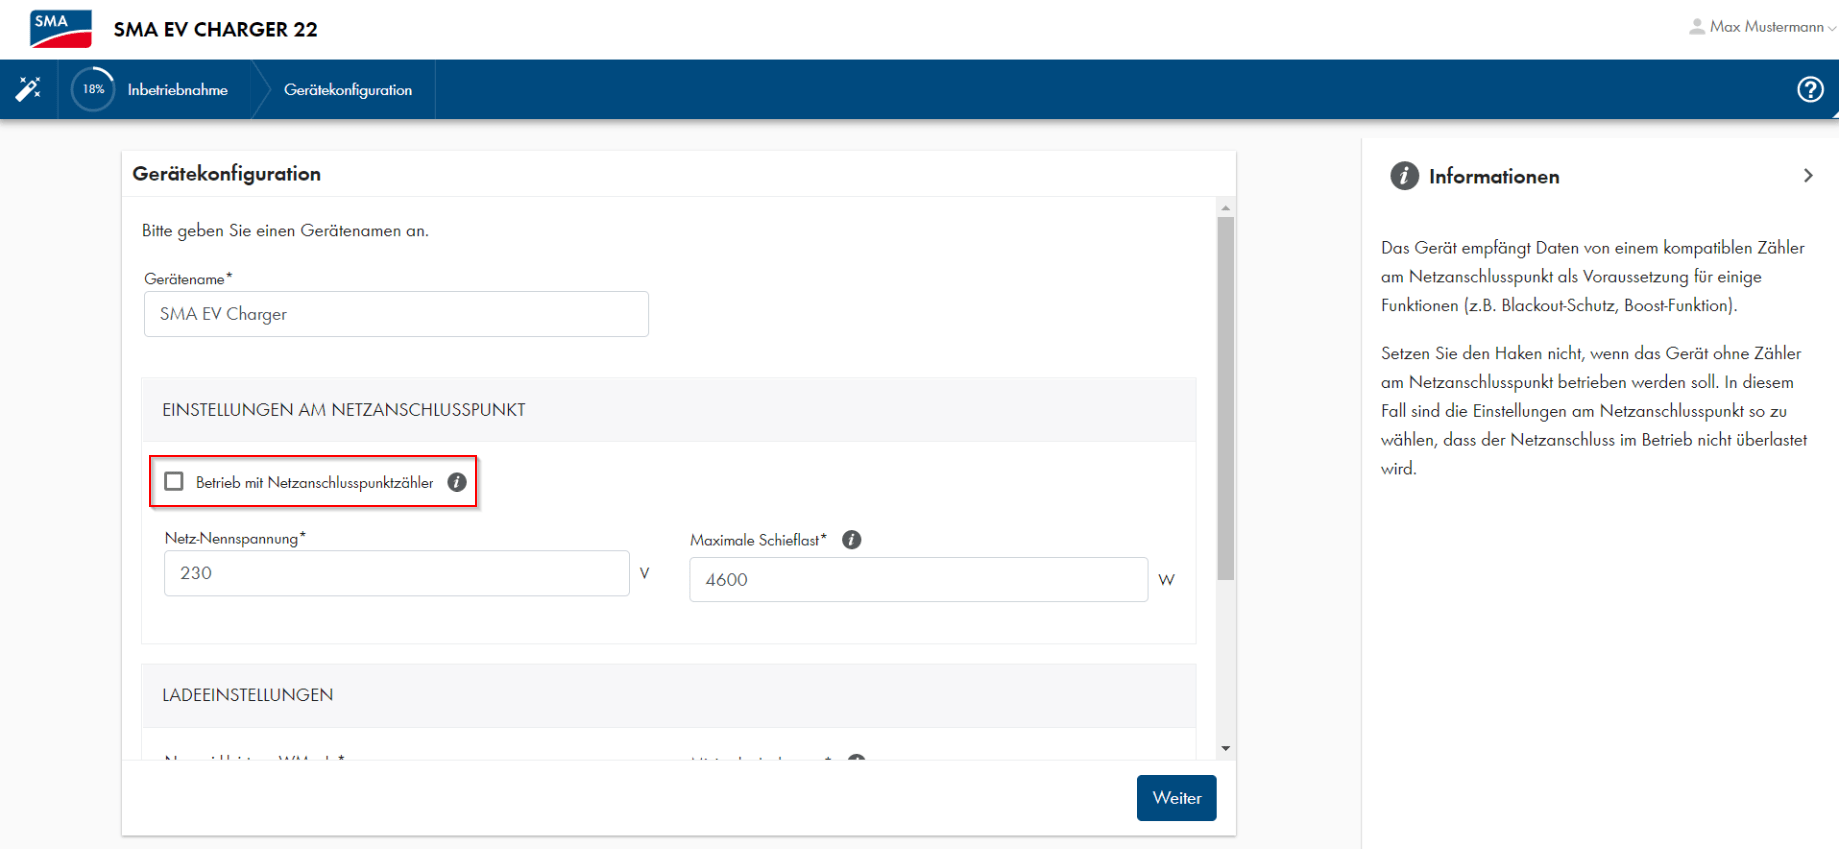The height and width of the screenshot is (849, 1842).
Task: Click the Gerätename input field
Action: 396,314
